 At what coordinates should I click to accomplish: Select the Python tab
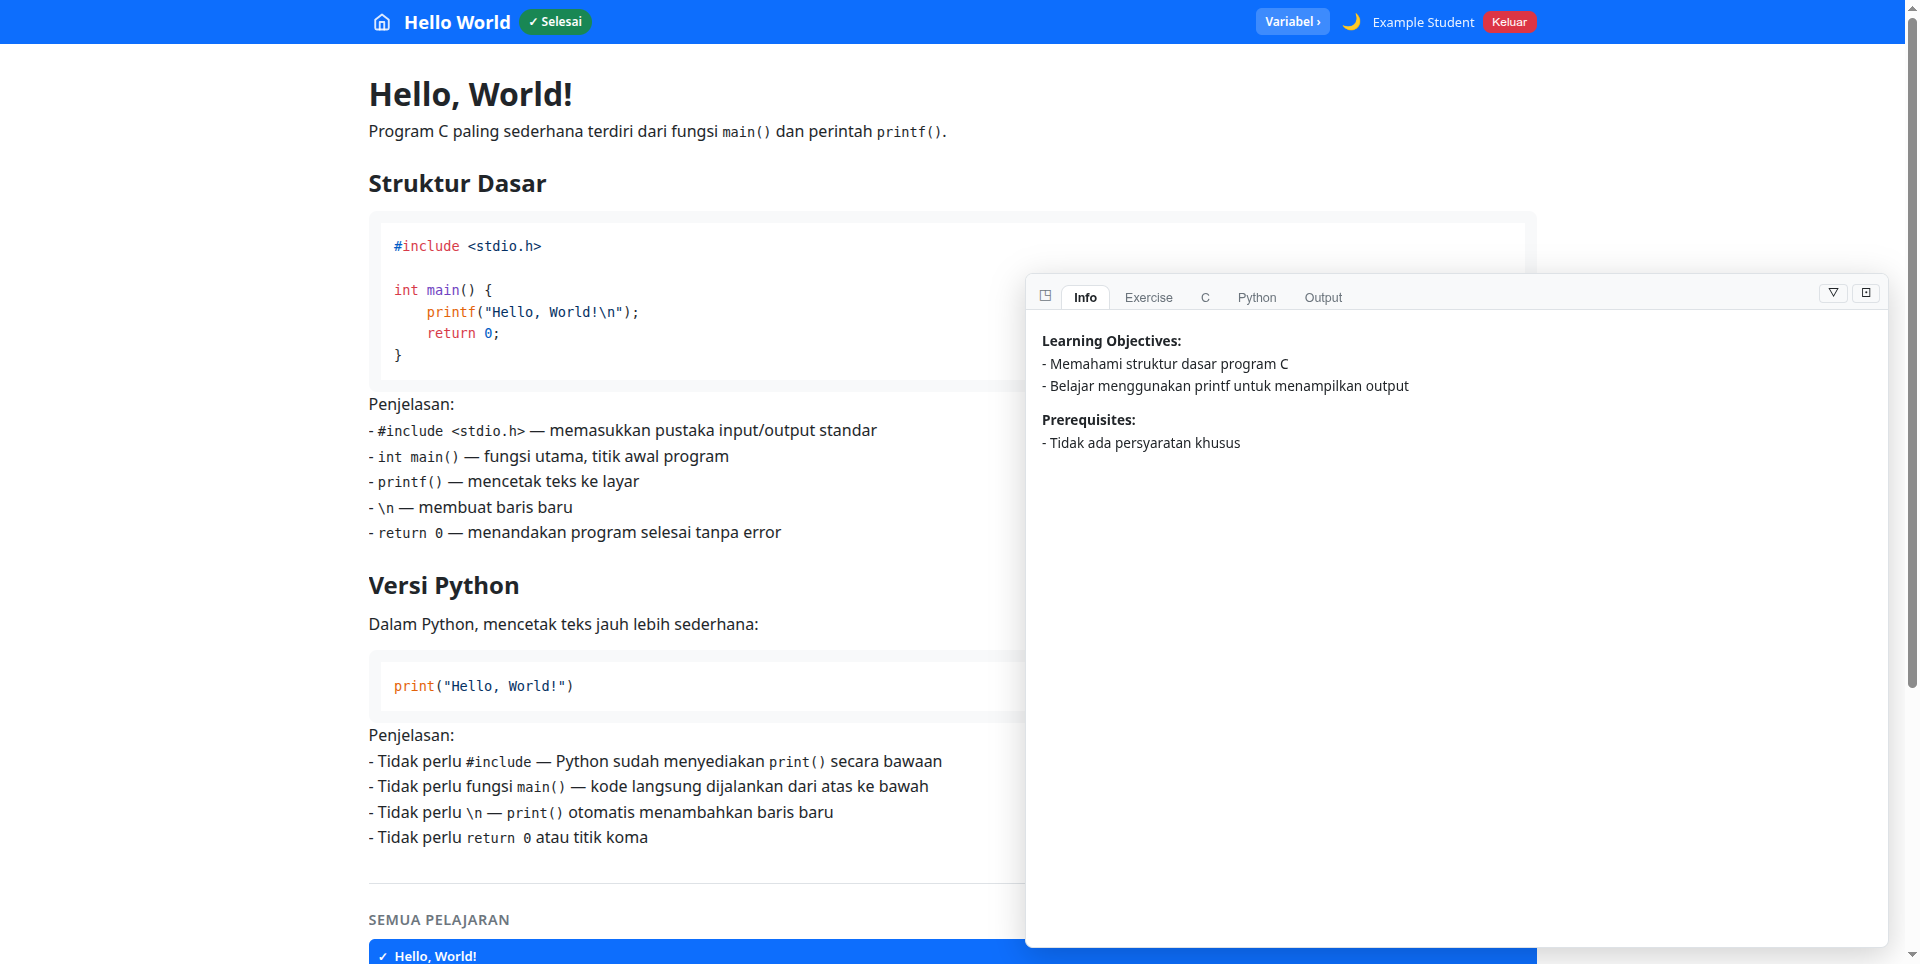[x=1256, y=298]
